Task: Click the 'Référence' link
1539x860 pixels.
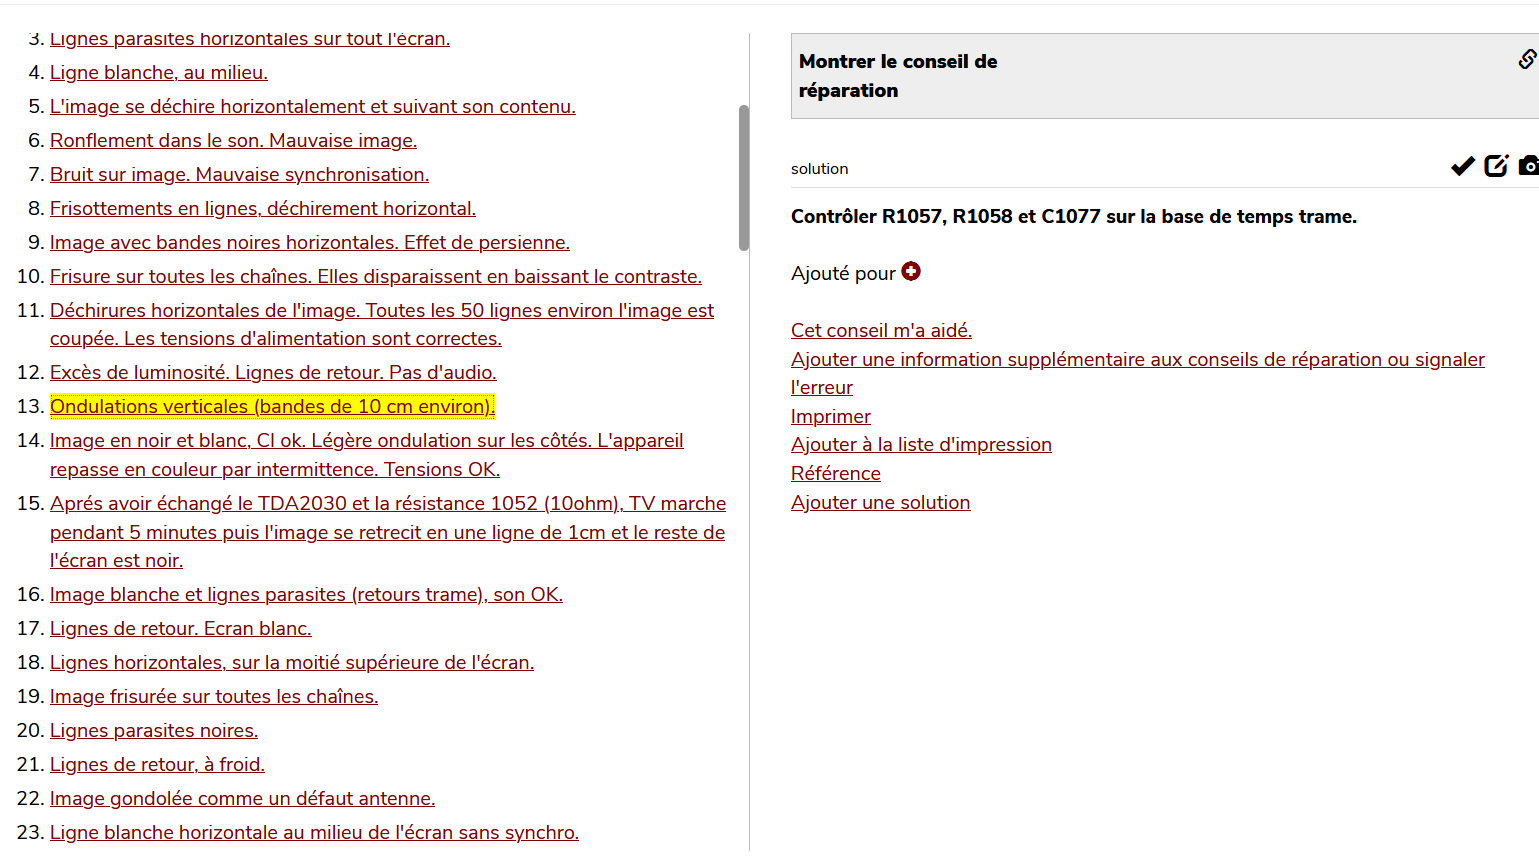Action: 836,473
